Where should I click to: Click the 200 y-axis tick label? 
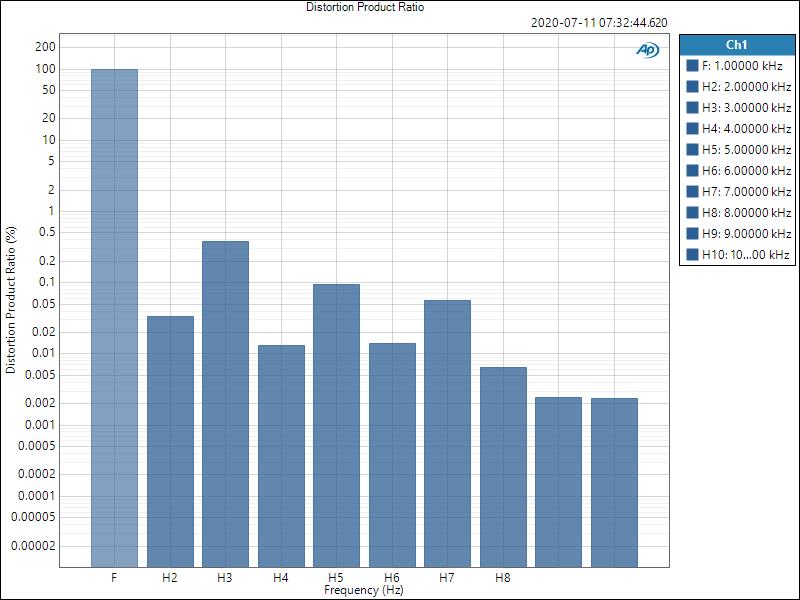click(x=45, y=47)
